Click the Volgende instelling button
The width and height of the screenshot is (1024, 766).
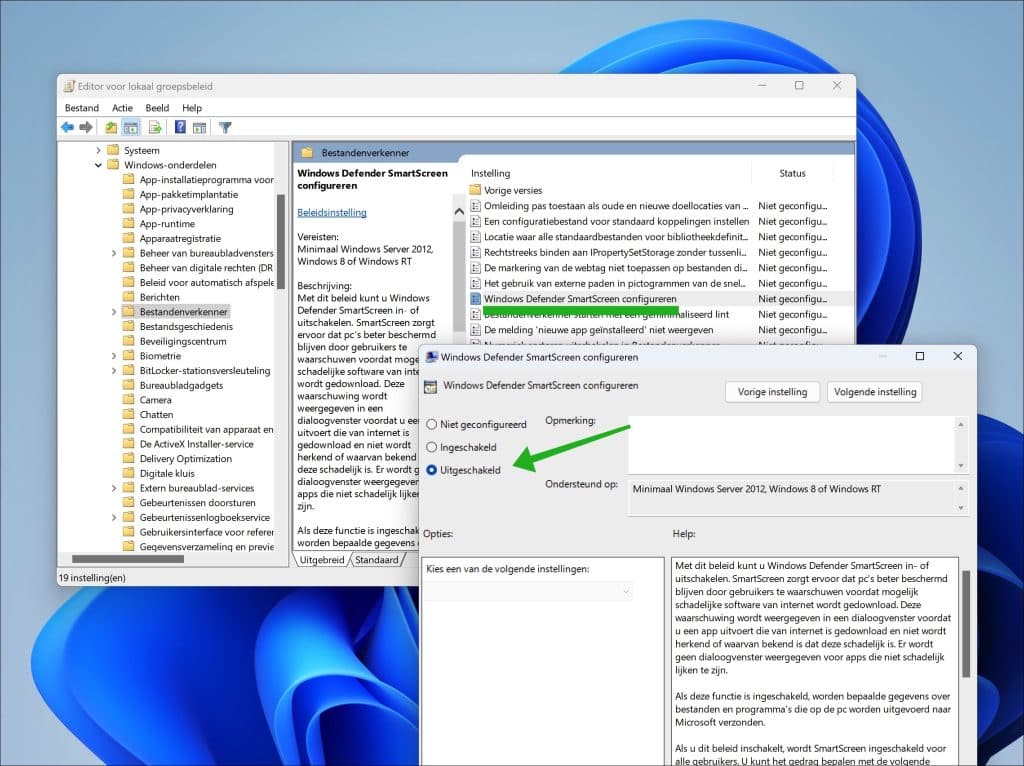point(874,392)
